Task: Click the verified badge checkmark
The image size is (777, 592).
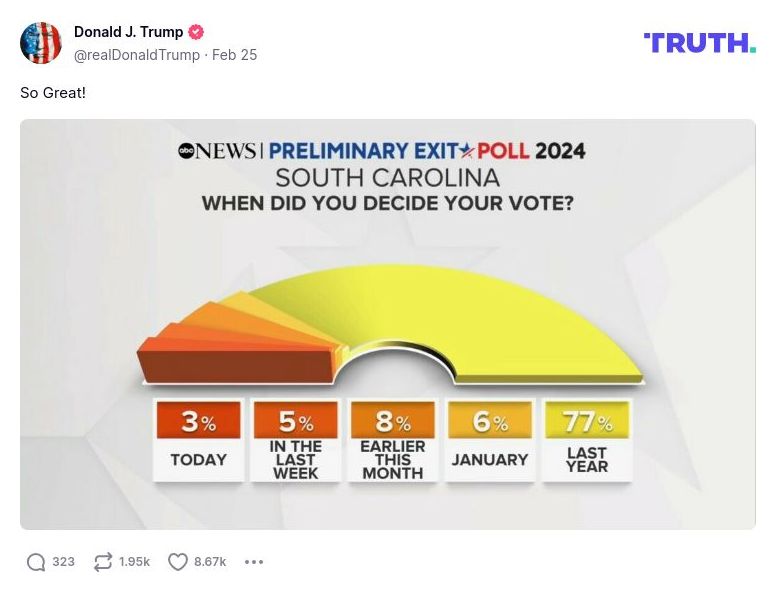Action: (x=197, y=32)
